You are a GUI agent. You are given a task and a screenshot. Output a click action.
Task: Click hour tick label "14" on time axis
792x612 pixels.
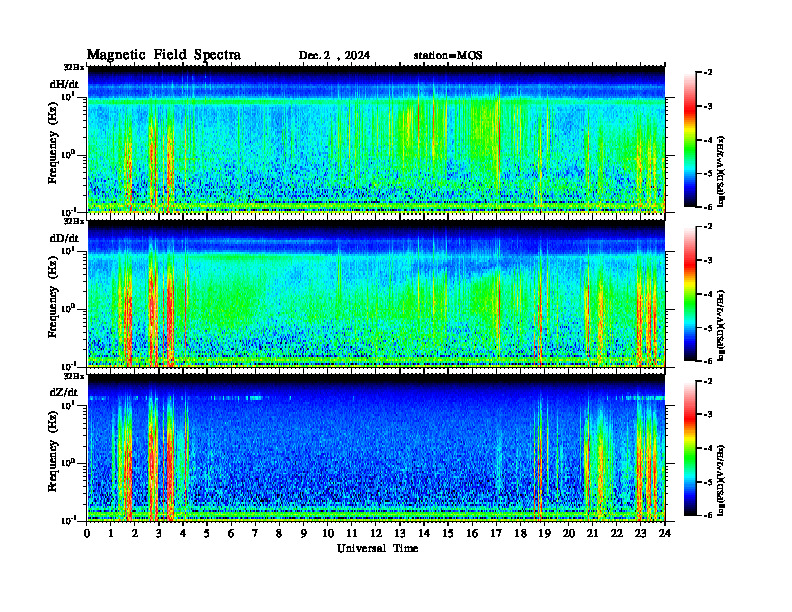tap(424, 533)
